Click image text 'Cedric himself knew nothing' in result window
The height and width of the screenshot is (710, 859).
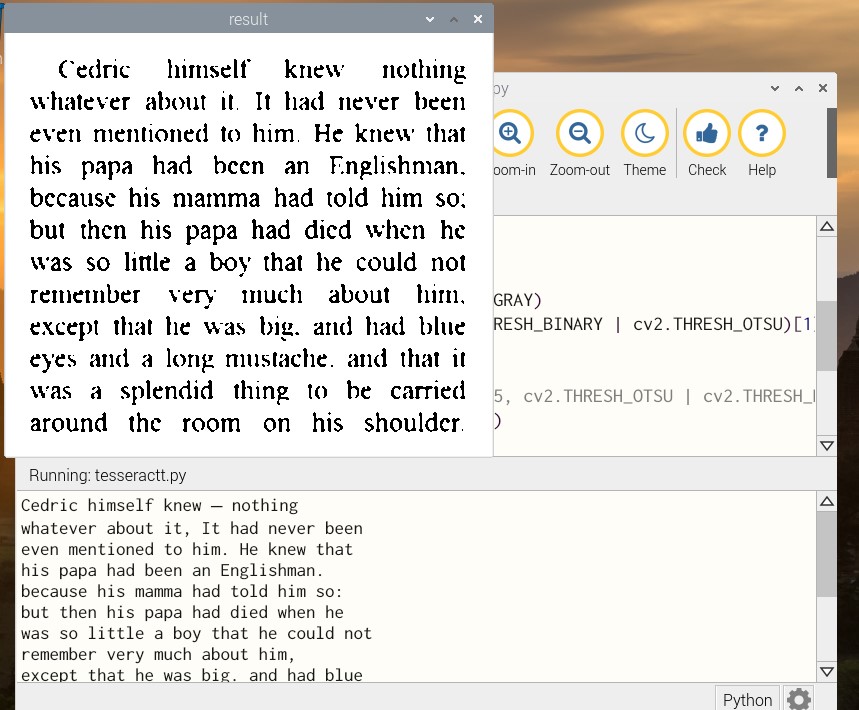click(262, 70)
